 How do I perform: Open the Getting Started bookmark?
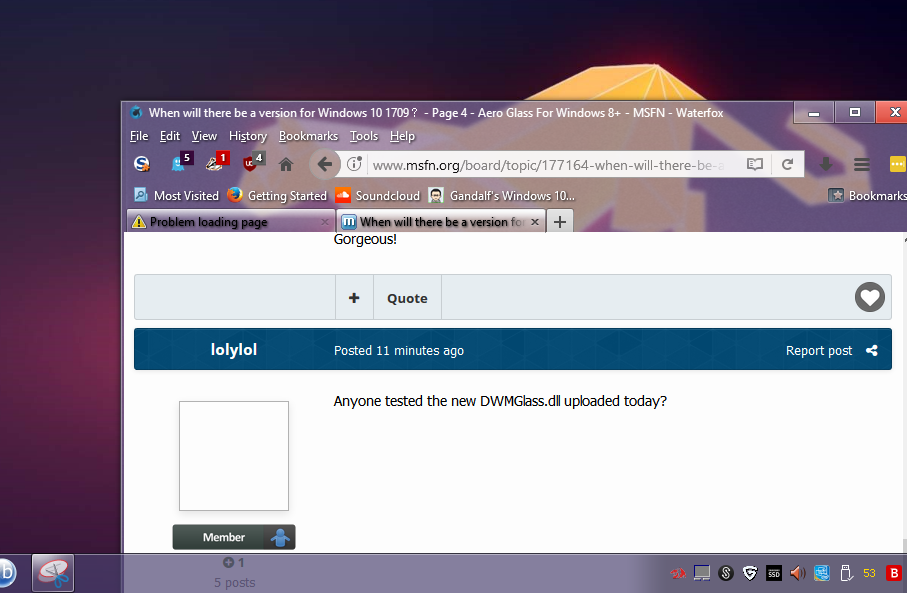click(x=277, y=196)
